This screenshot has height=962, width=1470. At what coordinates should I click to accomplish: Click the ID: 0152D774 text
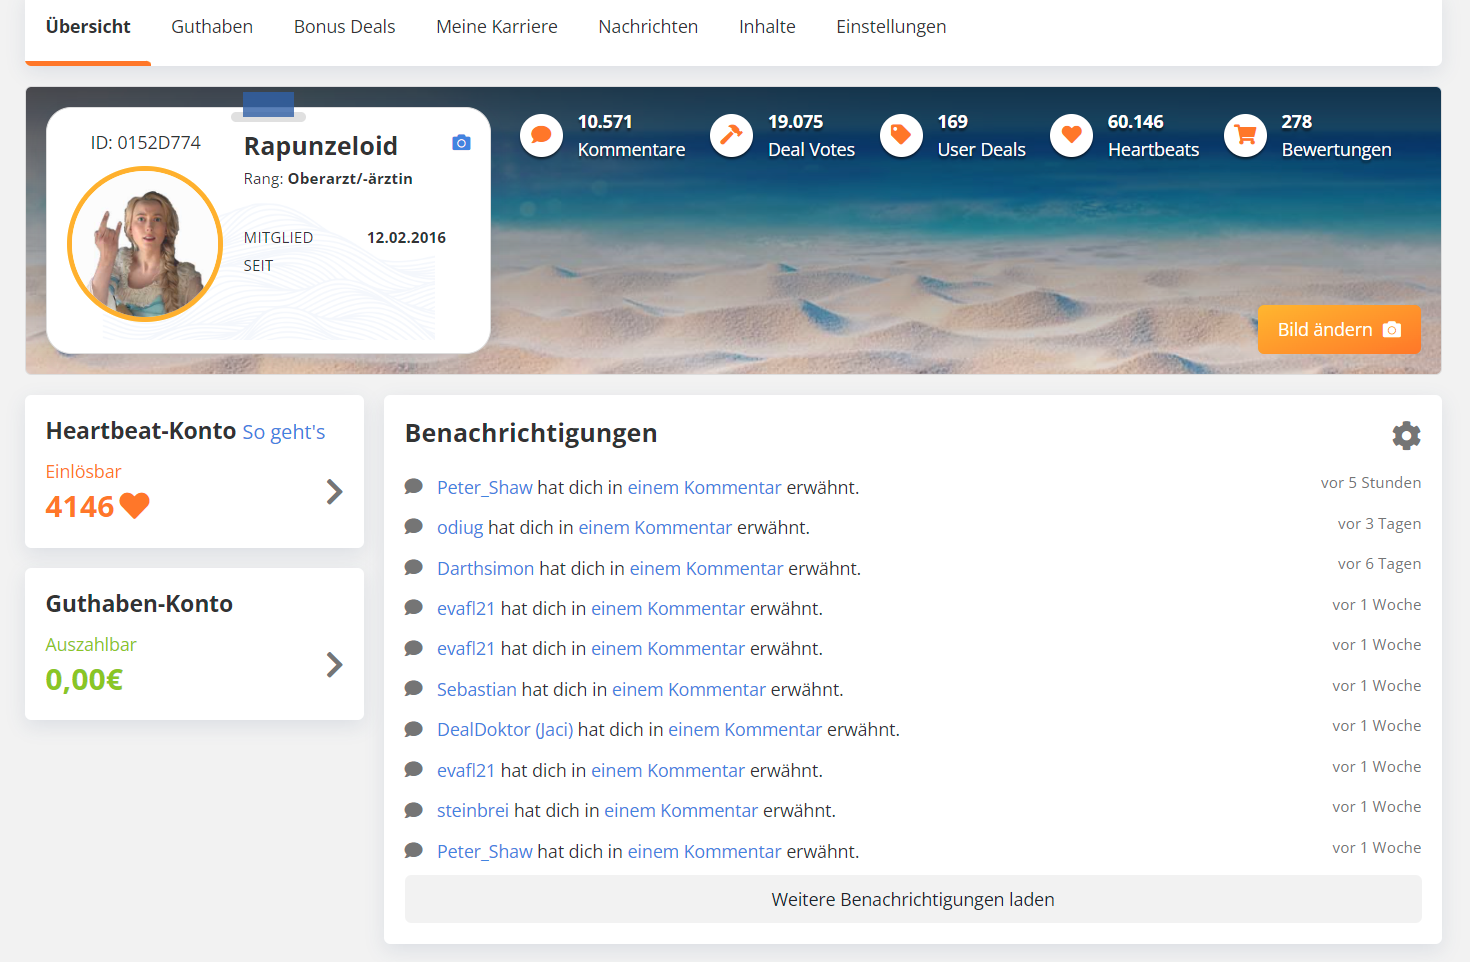pyautogui.click(x=146, y=143)
